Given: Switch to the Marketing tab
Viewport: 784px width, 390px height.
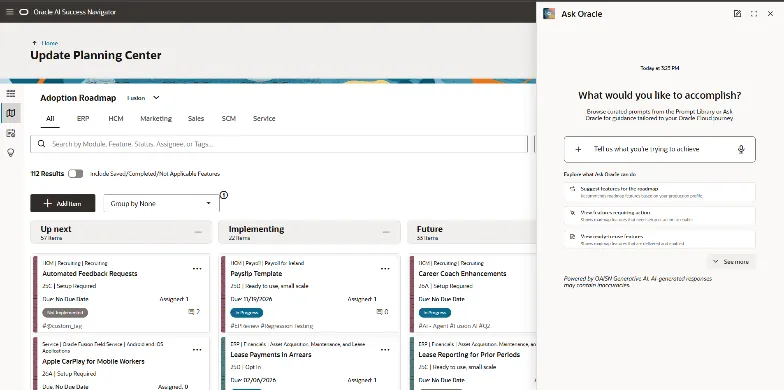Looking at the screenshot, I should tap(156, 118).
